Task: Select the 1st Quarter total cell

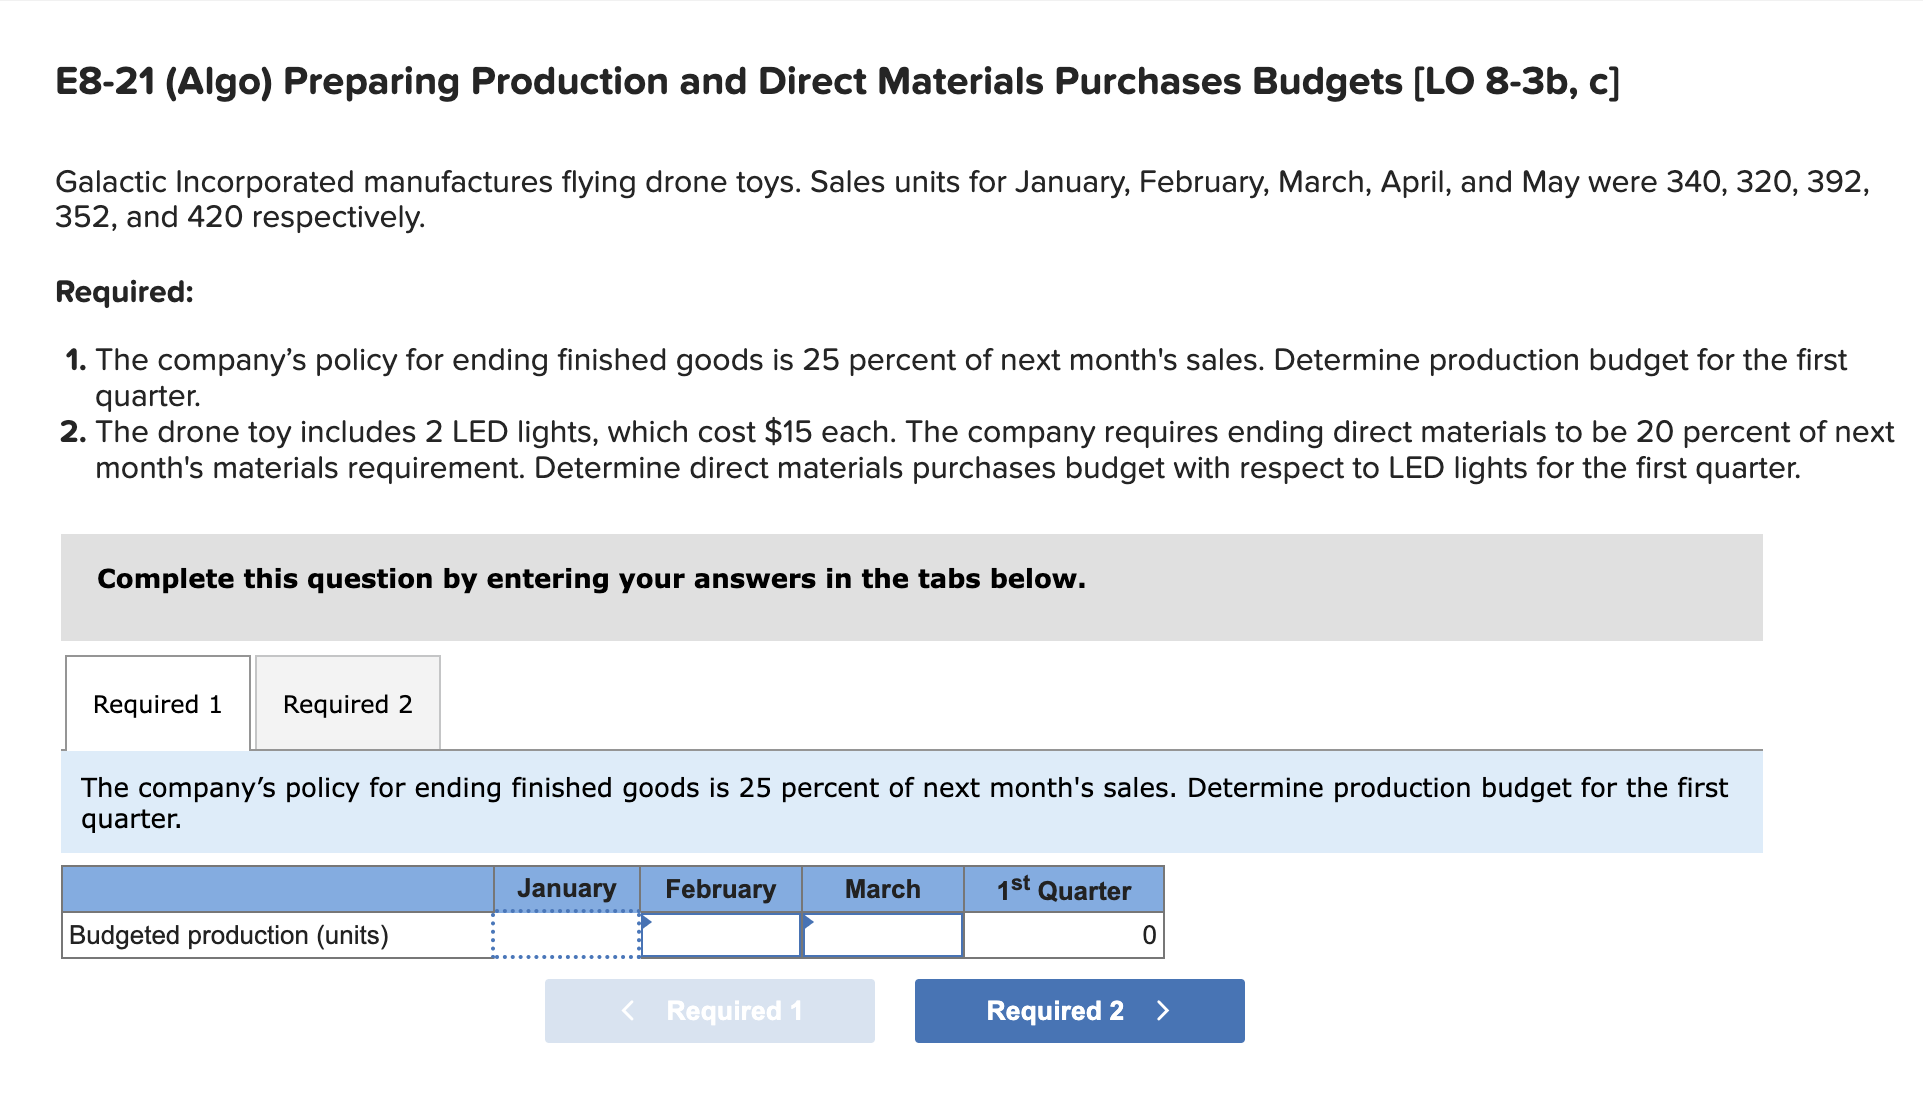Action: tap(1063, 935)
